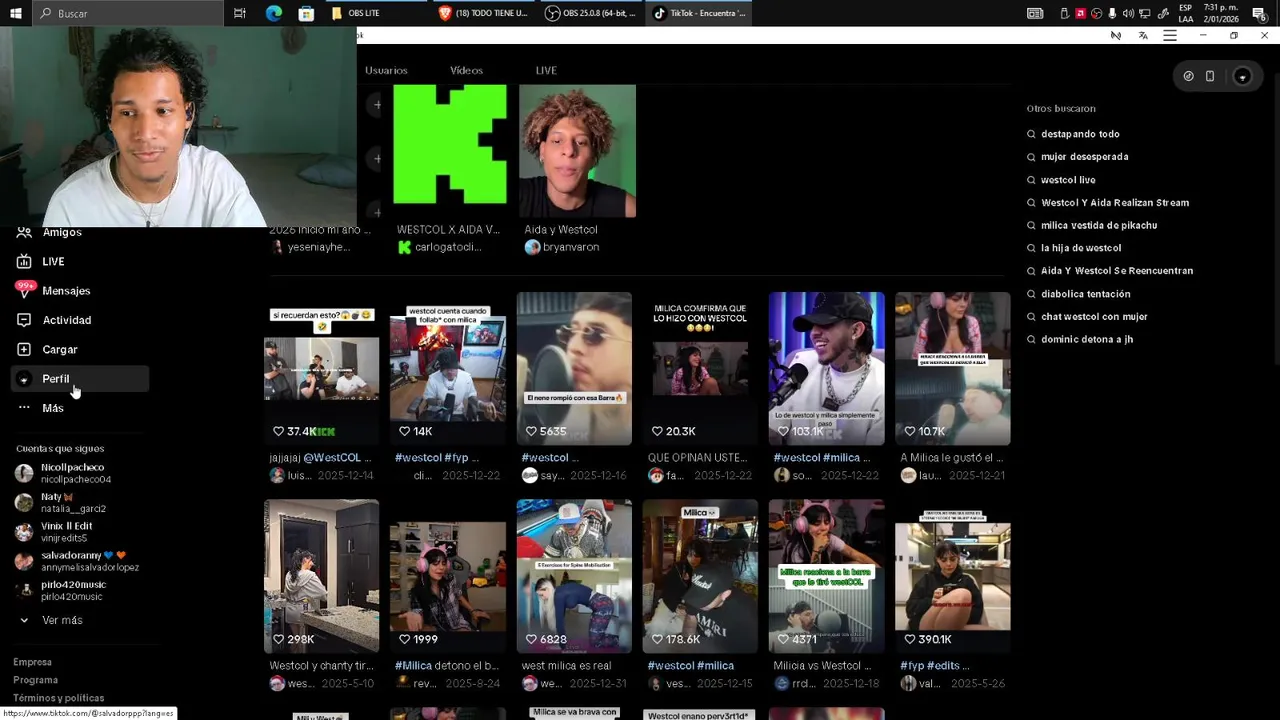Click the crossed-out N icon in title bar
The width and height of the screenshot is (1280, 720).
(x=1116, y=35)
